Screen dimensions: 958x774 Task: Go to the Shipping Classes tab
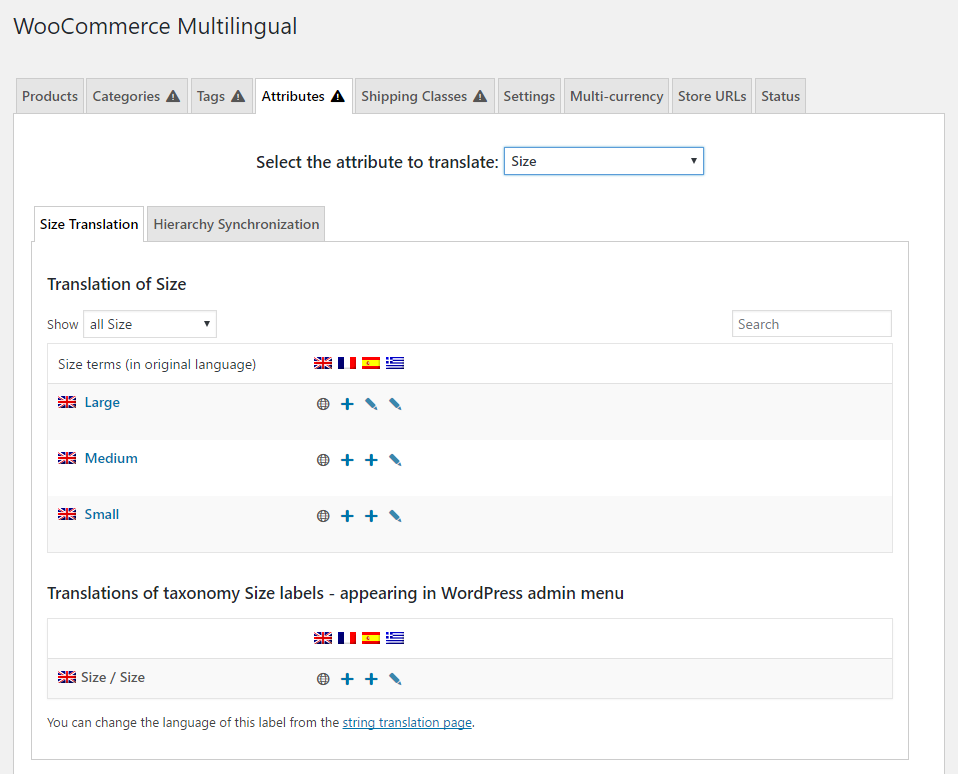424,96
